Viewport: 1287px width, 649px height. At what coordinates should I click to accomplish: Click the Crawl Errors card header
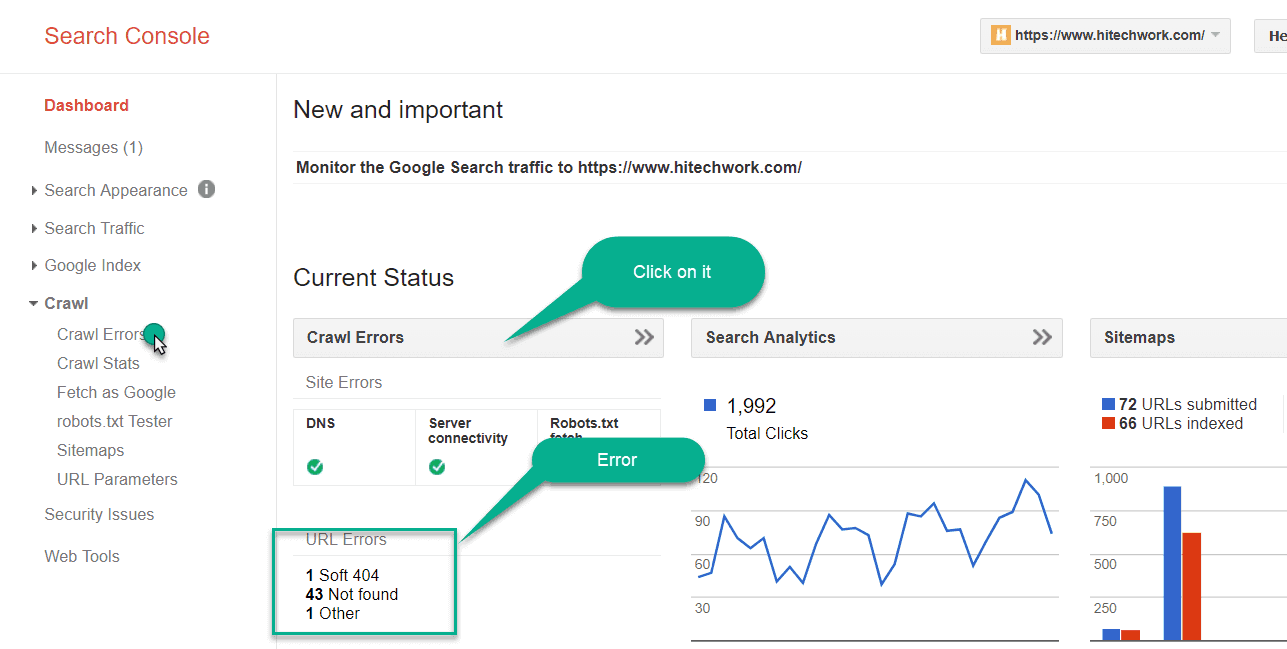(x=478, y=338)
